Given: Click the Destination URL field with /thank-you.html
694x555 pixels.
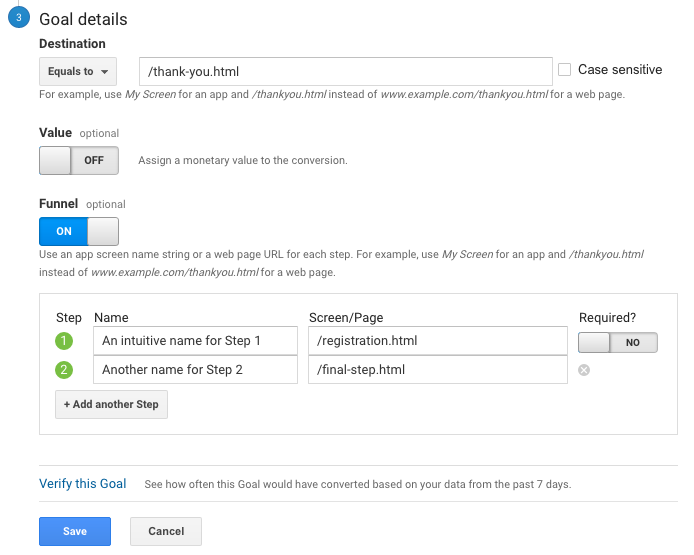Looking at the screenshot, I should [x=346, y=71].
